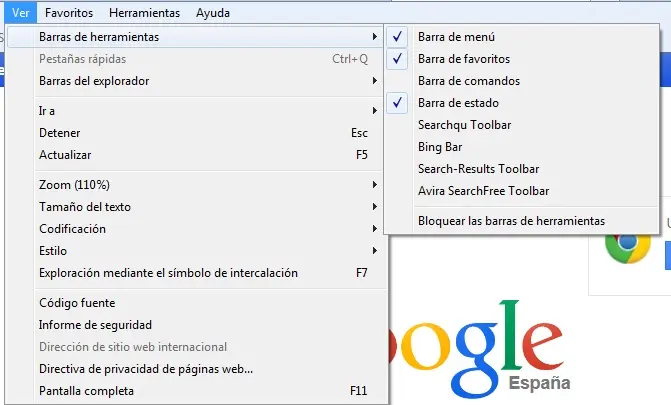Toggle Exploración mediante el símbolo de intercalación

195,273
